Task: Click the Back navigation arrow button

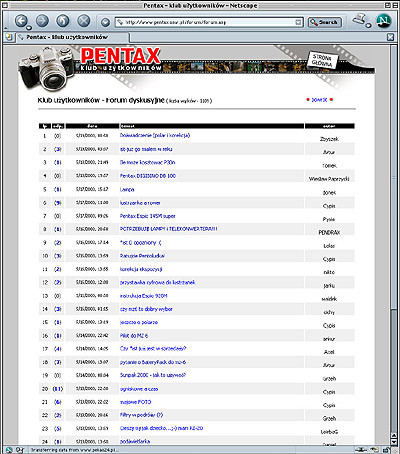Action: coord(21,21)
